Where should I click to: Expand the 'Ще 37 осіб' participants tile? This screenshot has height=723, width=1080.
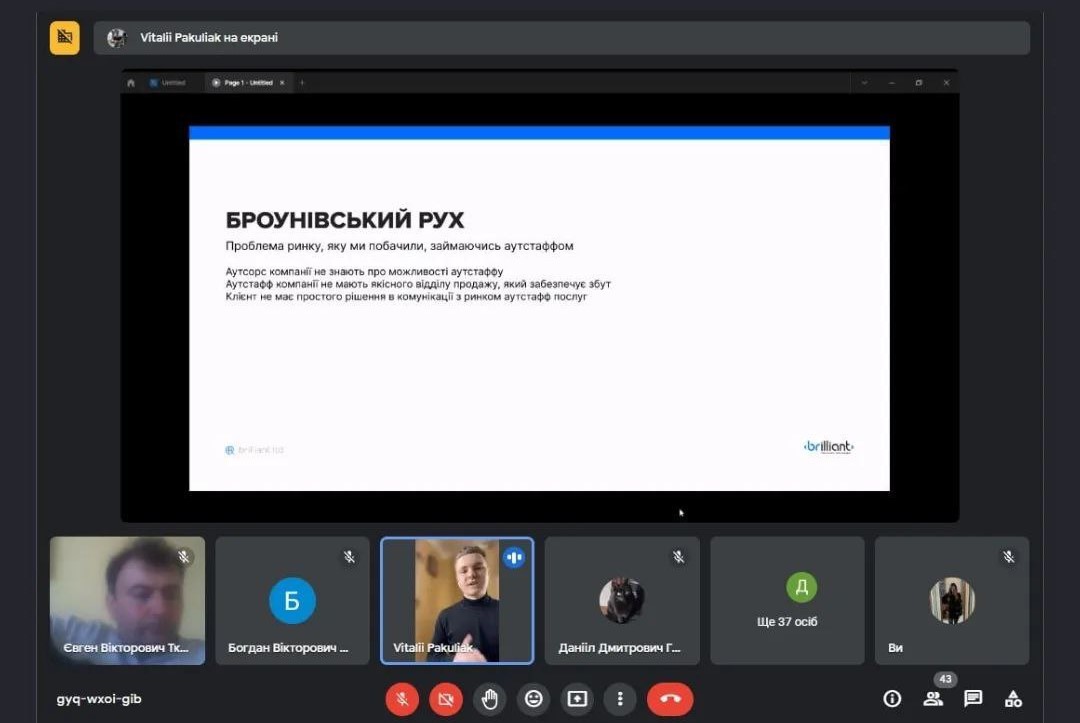[x=787, y=601]
